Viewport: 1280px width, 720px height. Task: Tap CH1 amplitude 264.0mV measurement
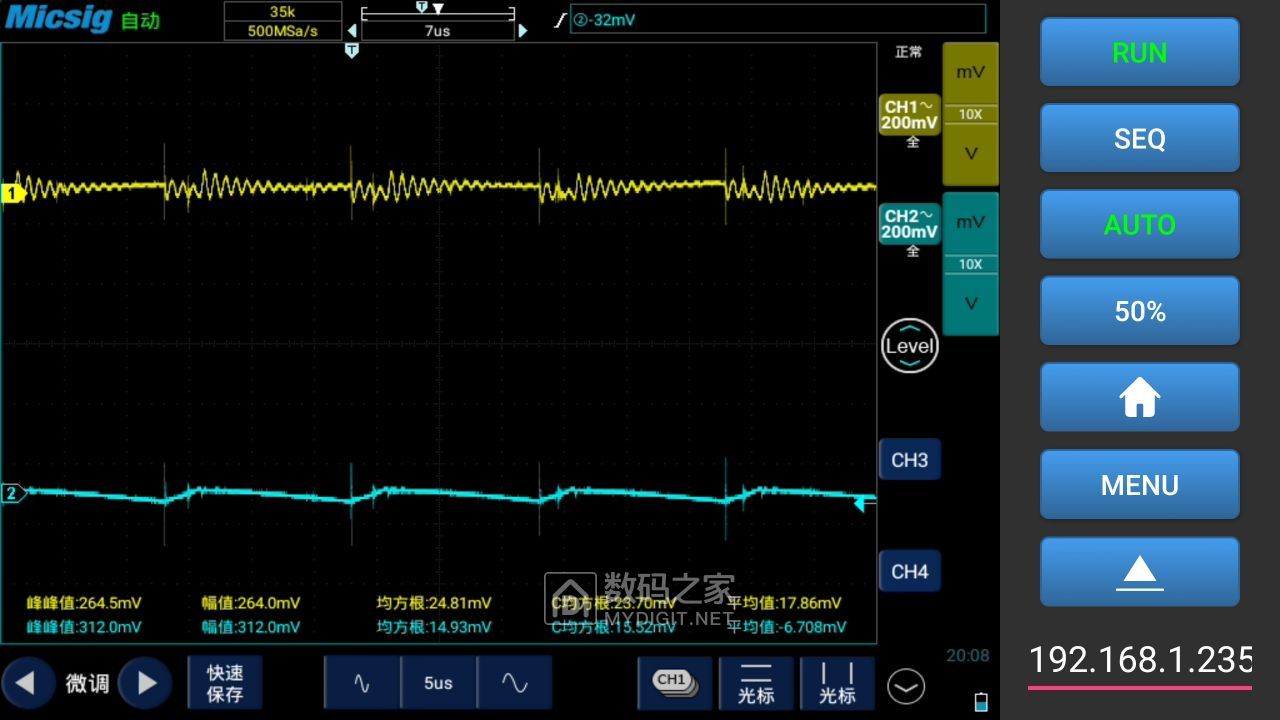pyautogui.click(x=251, y=603)
